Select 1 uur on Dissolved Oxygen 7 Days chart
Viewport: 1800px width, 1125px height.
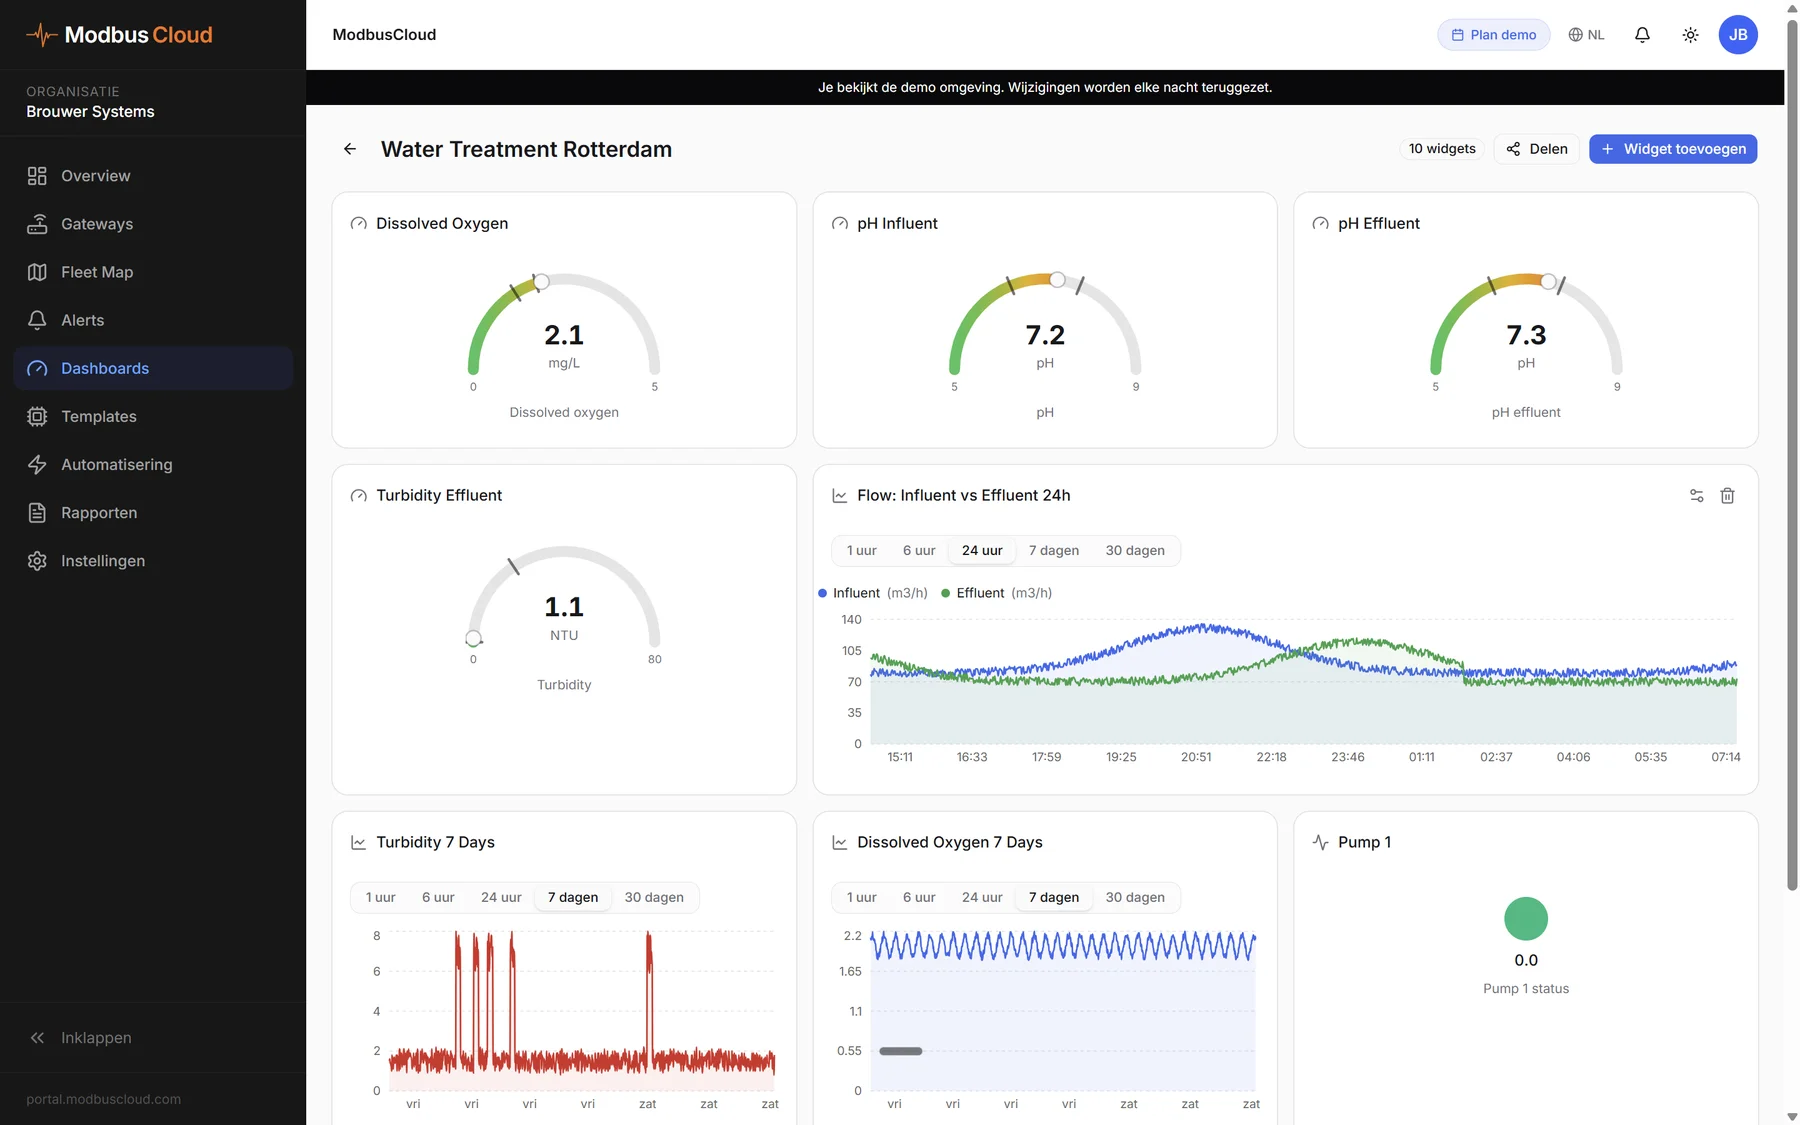coord(861,898)
